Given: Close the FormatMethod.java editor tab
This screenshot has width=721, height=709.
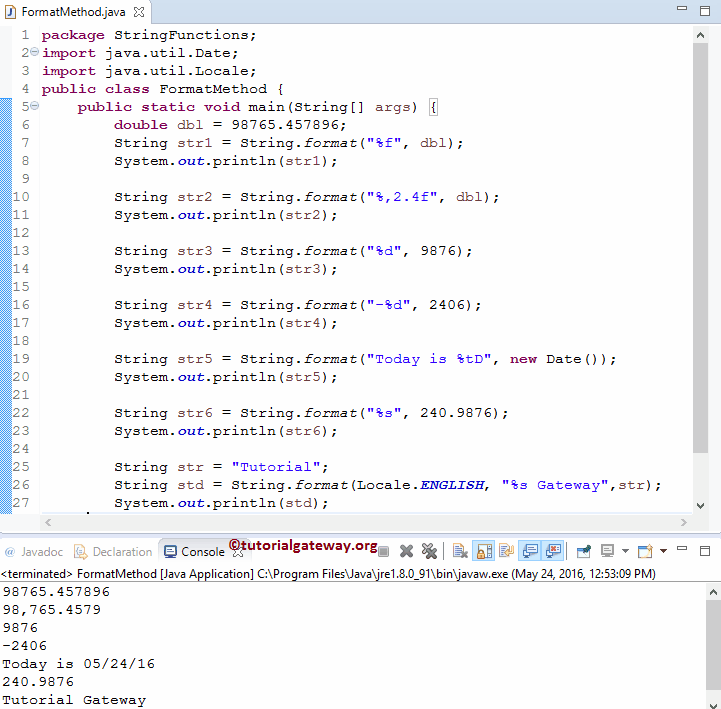Looking at the screenshot, I should 138,12.
